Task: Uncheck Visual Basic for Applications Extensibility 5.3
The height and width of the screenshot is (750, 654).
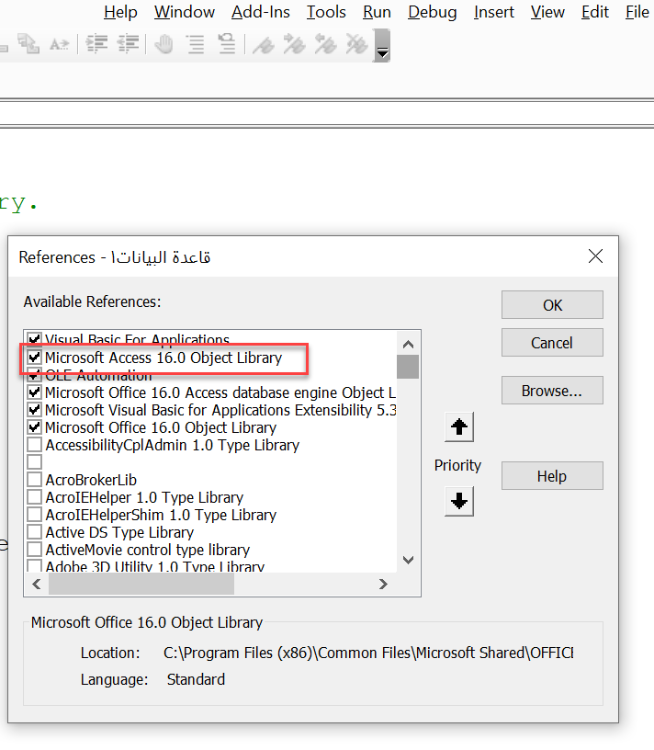Action: 34,410
